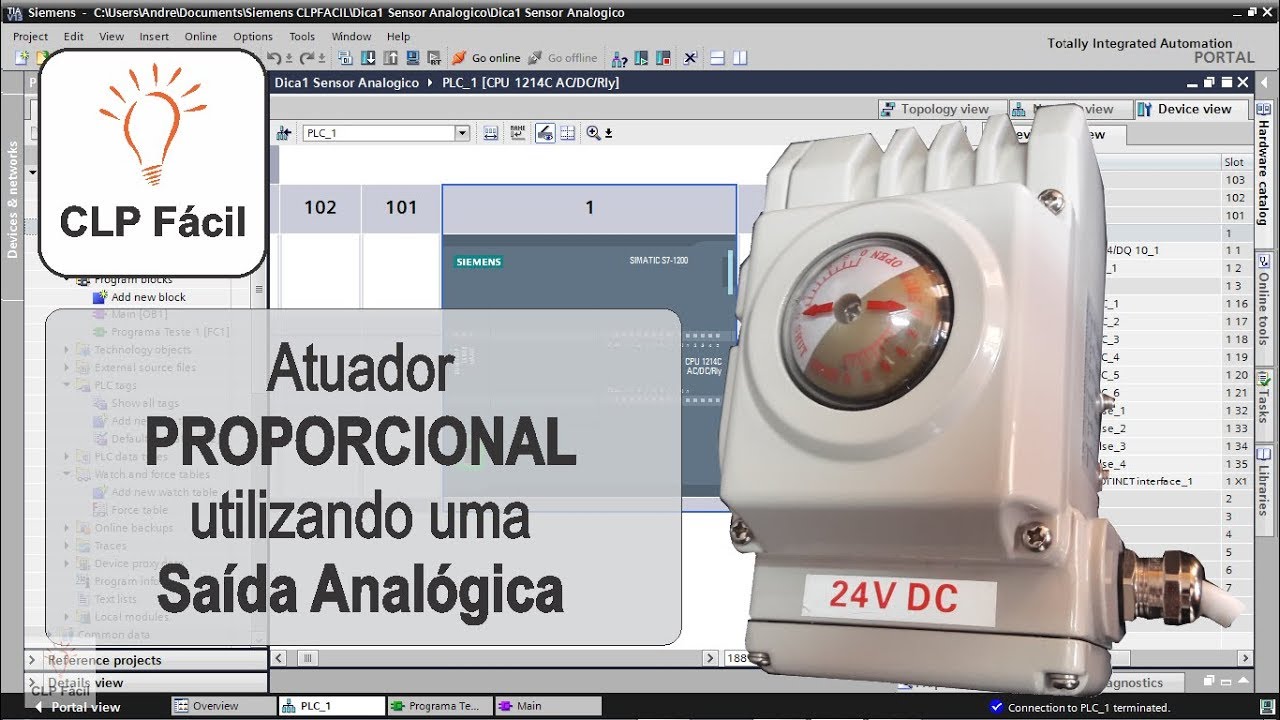Viewport: 1280px width, 720px height.
Task: Open the Programa Te... taskbar tab
Action: click(440, 706)
